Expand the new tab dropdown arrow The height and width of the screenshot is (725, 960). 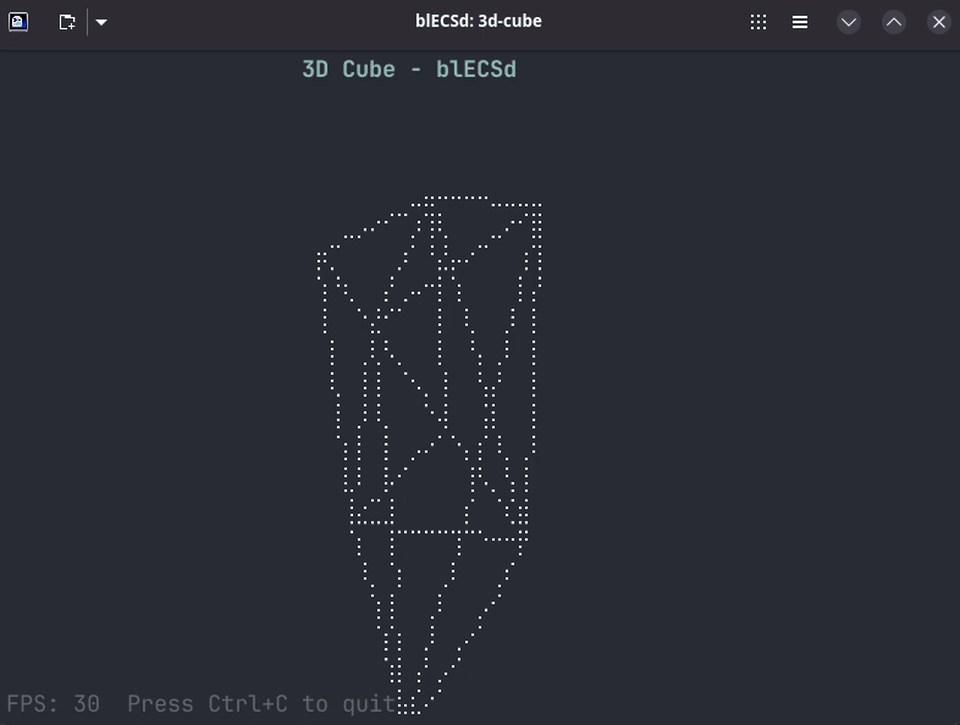(102, 22)
